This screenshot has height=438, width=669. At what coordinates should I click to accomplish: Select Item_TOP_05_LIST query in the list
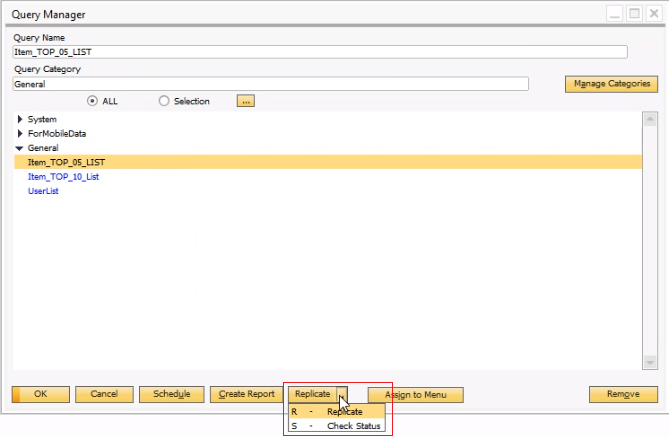[x=66, y=162]
